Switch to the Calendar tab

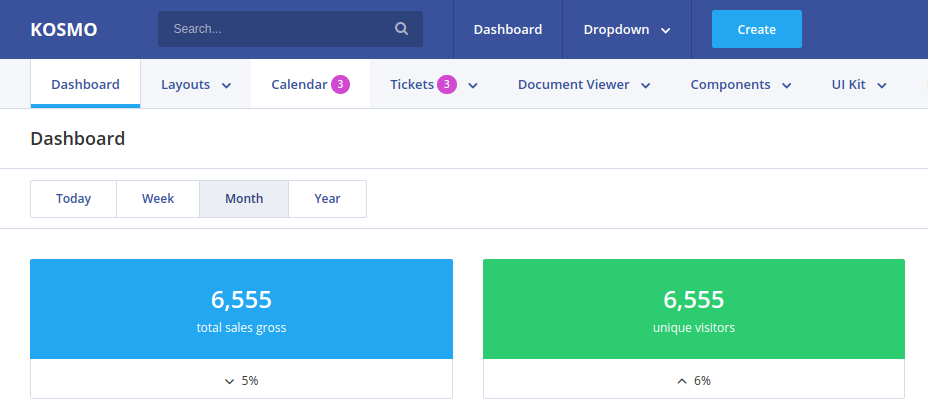[299, 85]
